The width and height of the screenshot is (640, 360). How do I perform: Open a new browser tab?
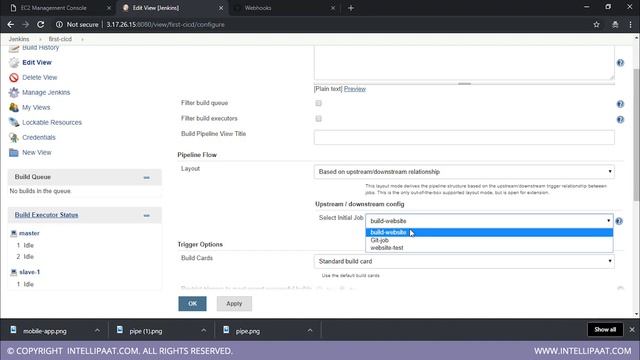coord(351,8)
